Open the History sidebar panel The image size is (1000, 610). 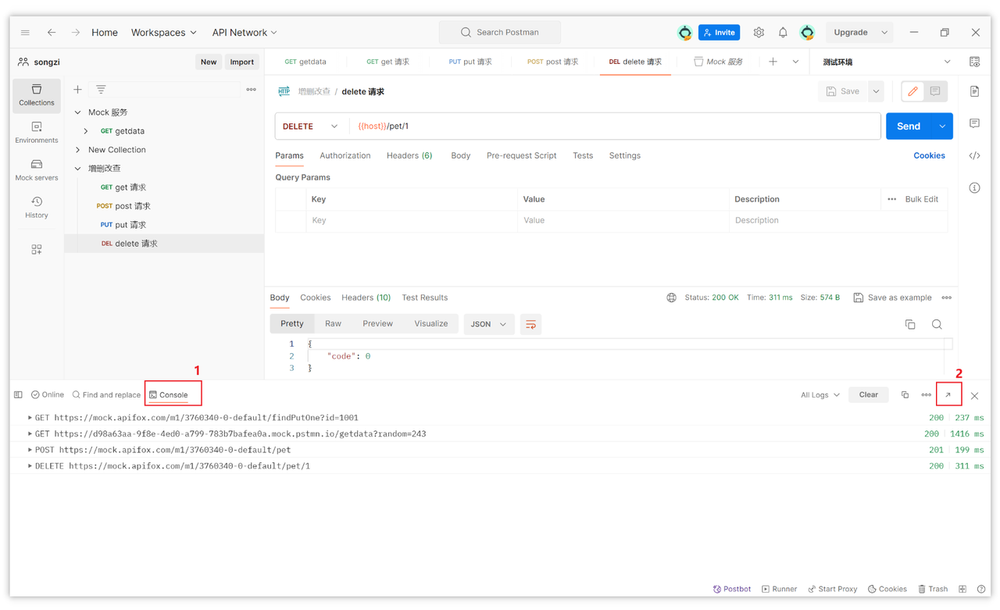(36, 207)
